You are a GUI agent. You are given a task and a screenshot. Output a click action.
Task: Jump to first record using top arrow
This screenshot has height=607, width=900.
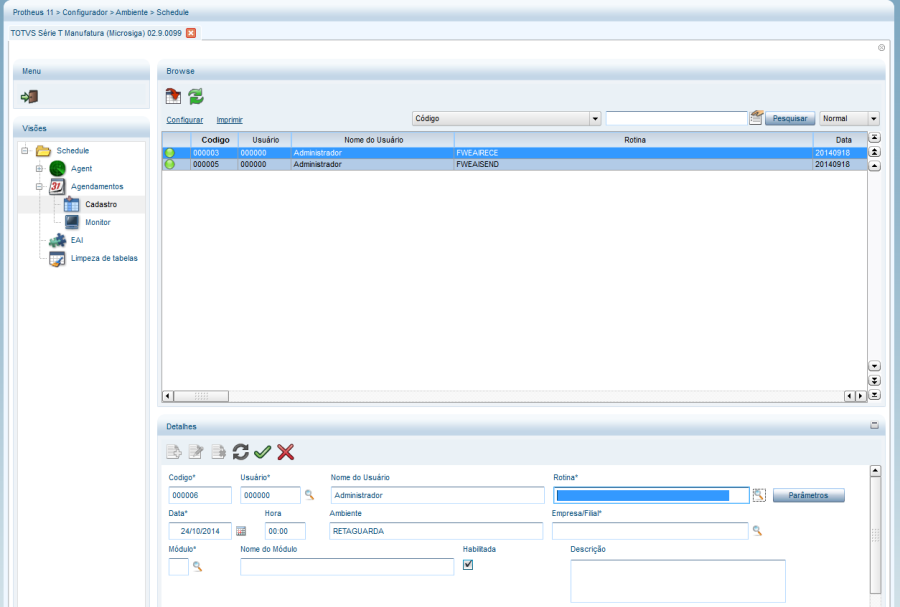[874, 138]
